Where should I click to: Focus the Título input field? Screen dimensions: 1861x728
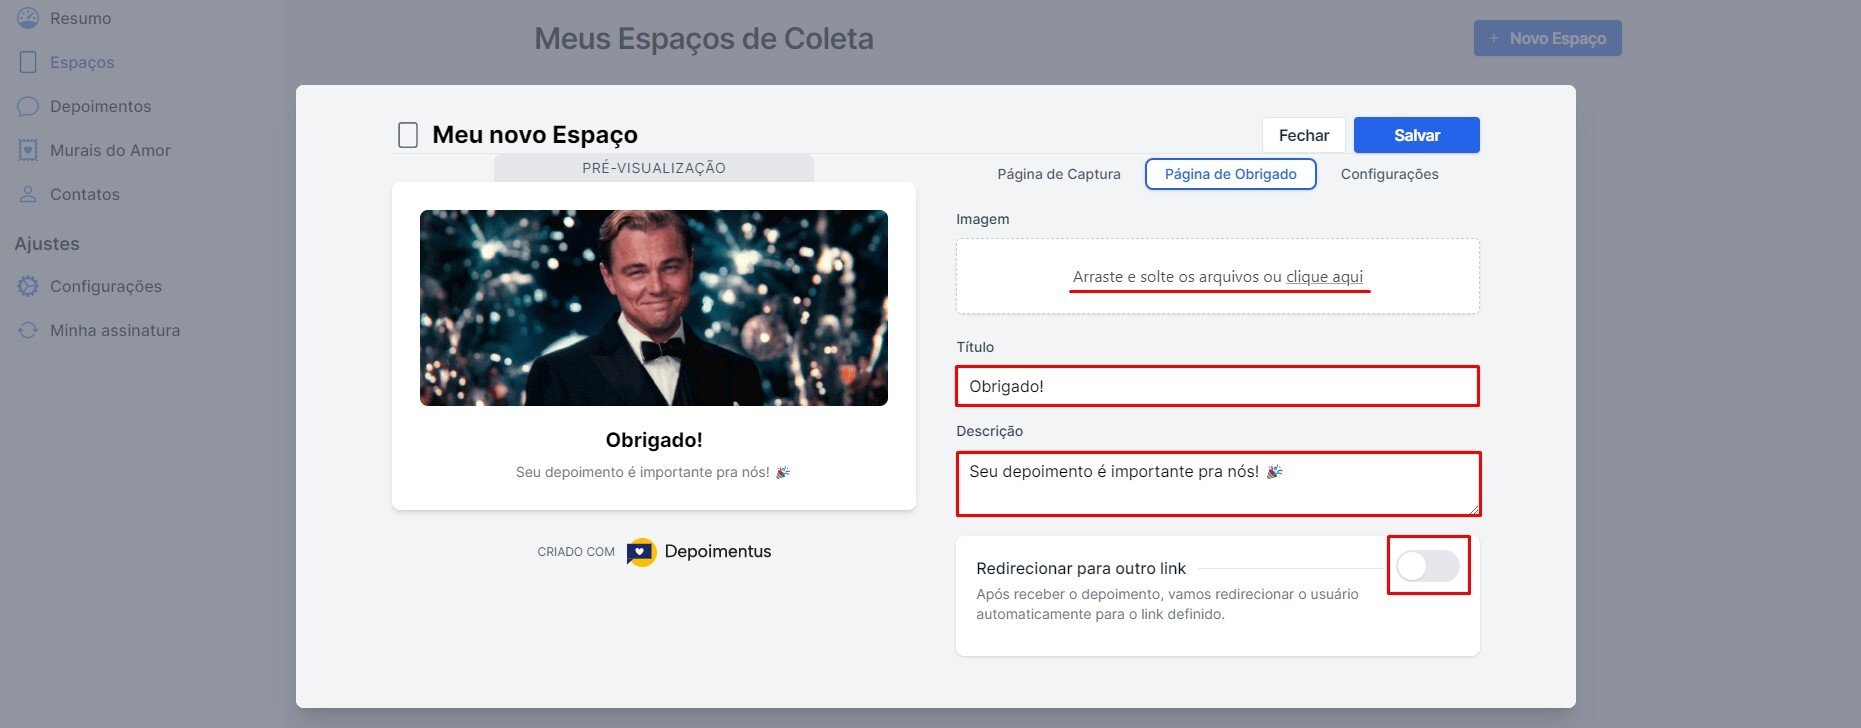(1217, 386)
